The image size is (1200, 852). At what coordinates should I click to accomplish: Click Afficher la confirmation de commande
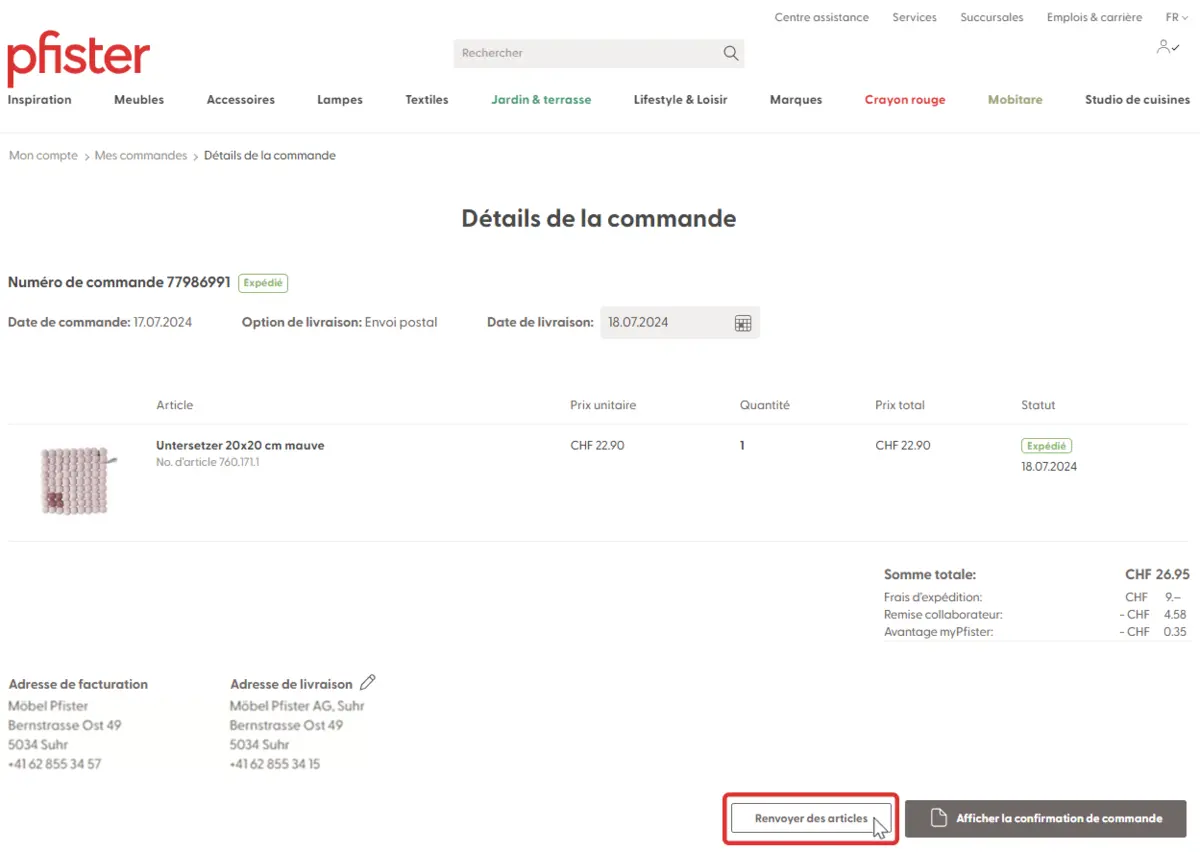(x=1058, y=818)
